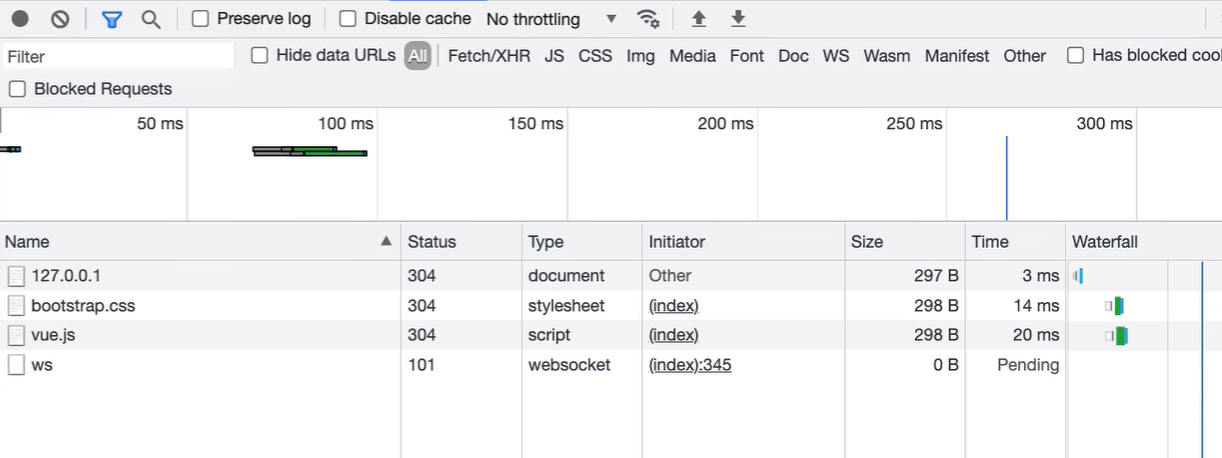Filter requests by JS

(x=554, y=56)
